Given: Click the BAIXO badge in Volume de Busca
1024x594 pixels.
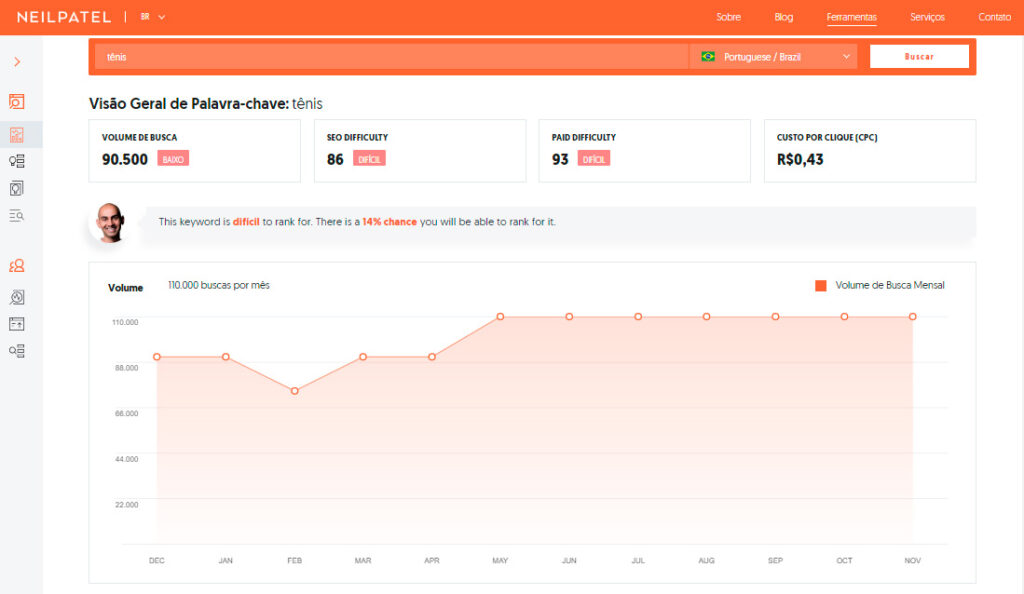Looking at the screenshot, I should coord(173,159).
